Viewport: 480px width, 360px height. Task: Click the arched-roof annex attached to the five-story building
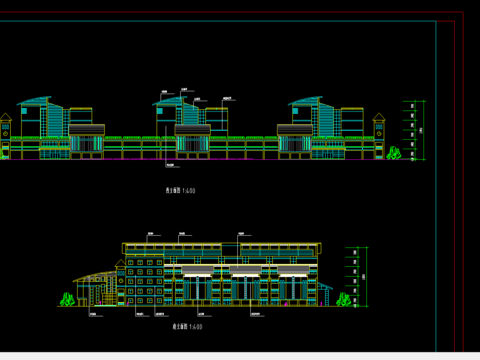point(95,289)
